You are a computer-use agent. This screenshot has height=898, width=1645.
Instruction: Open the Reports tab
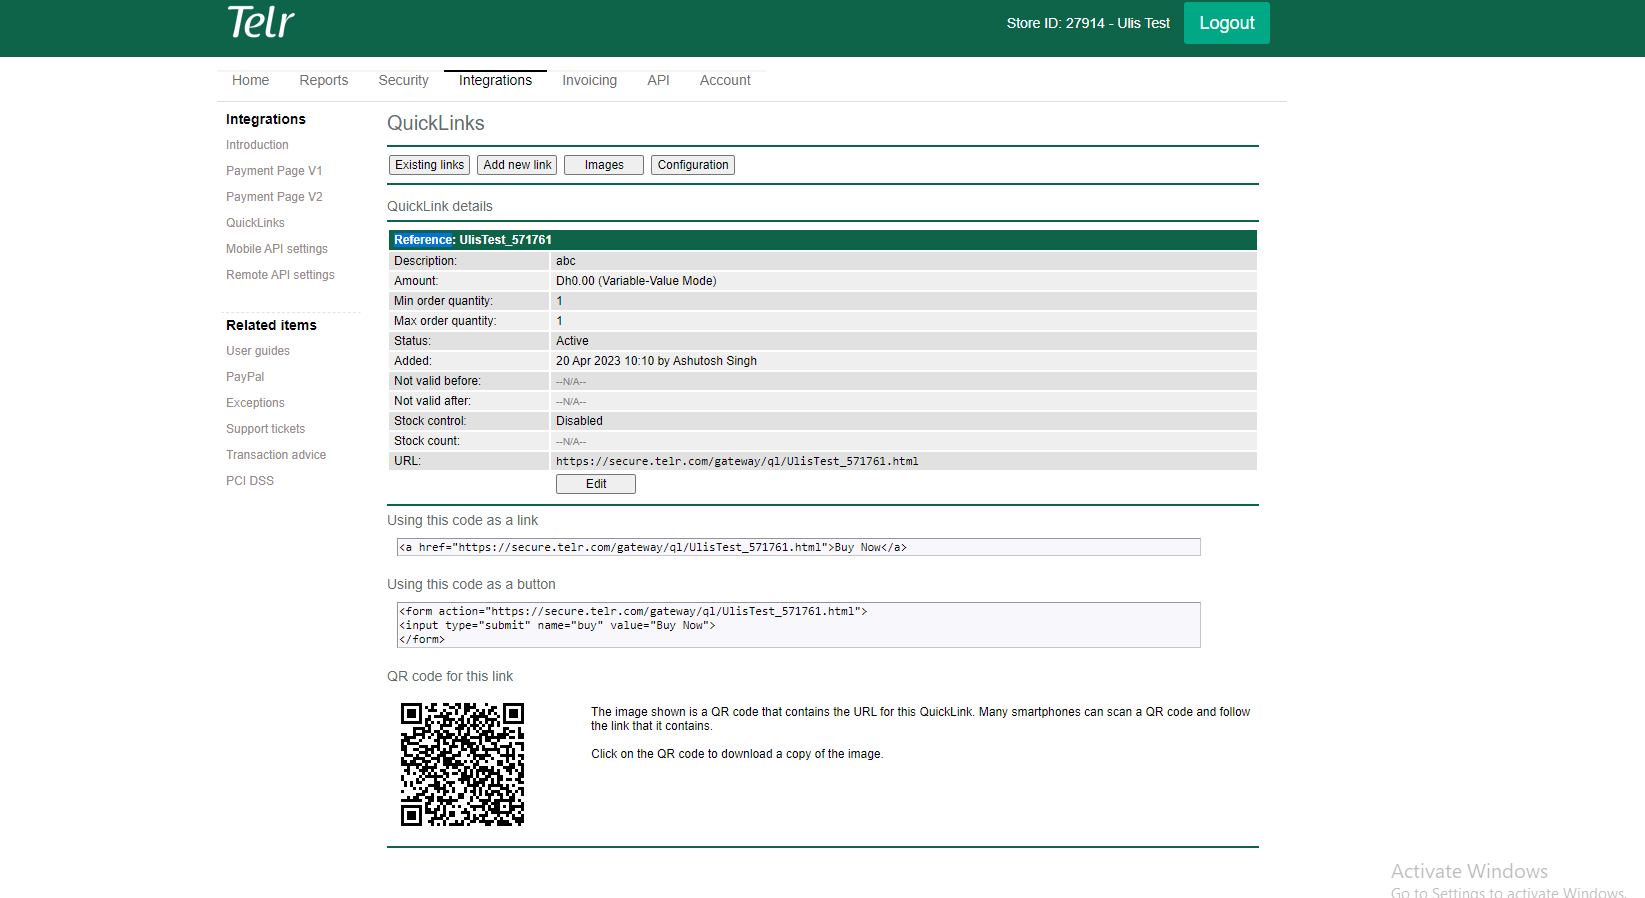click(x=323, y=80)
